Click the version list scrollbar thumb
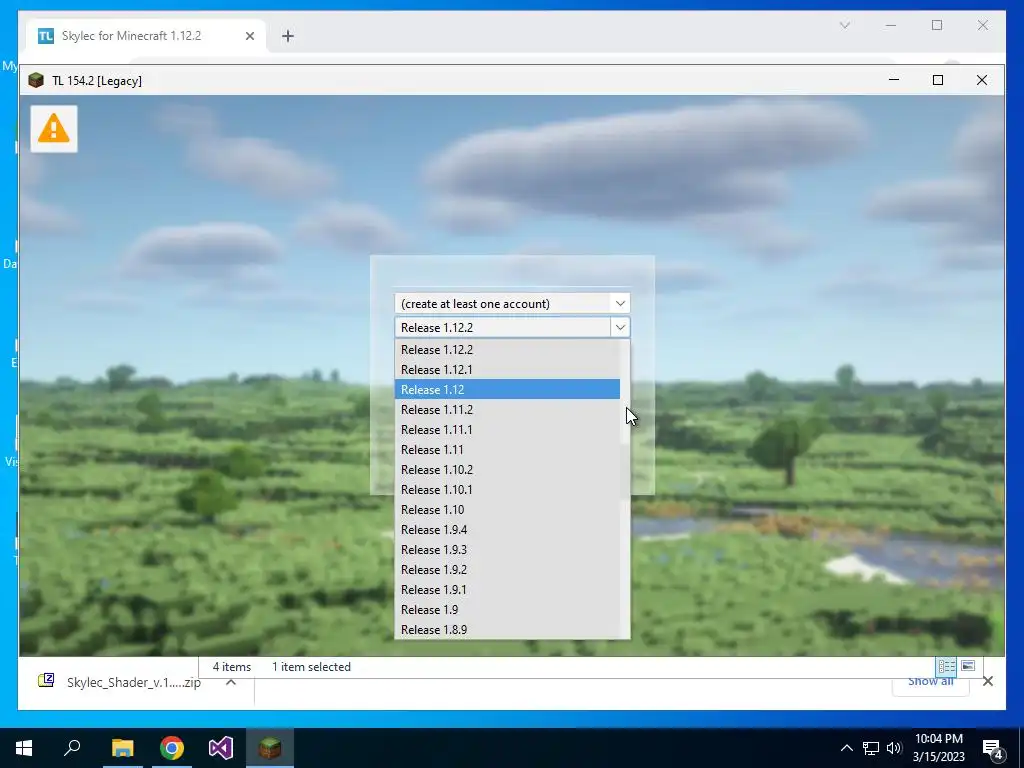The height and width of the screenshot is (768, 1024). [x=625, y=392]
